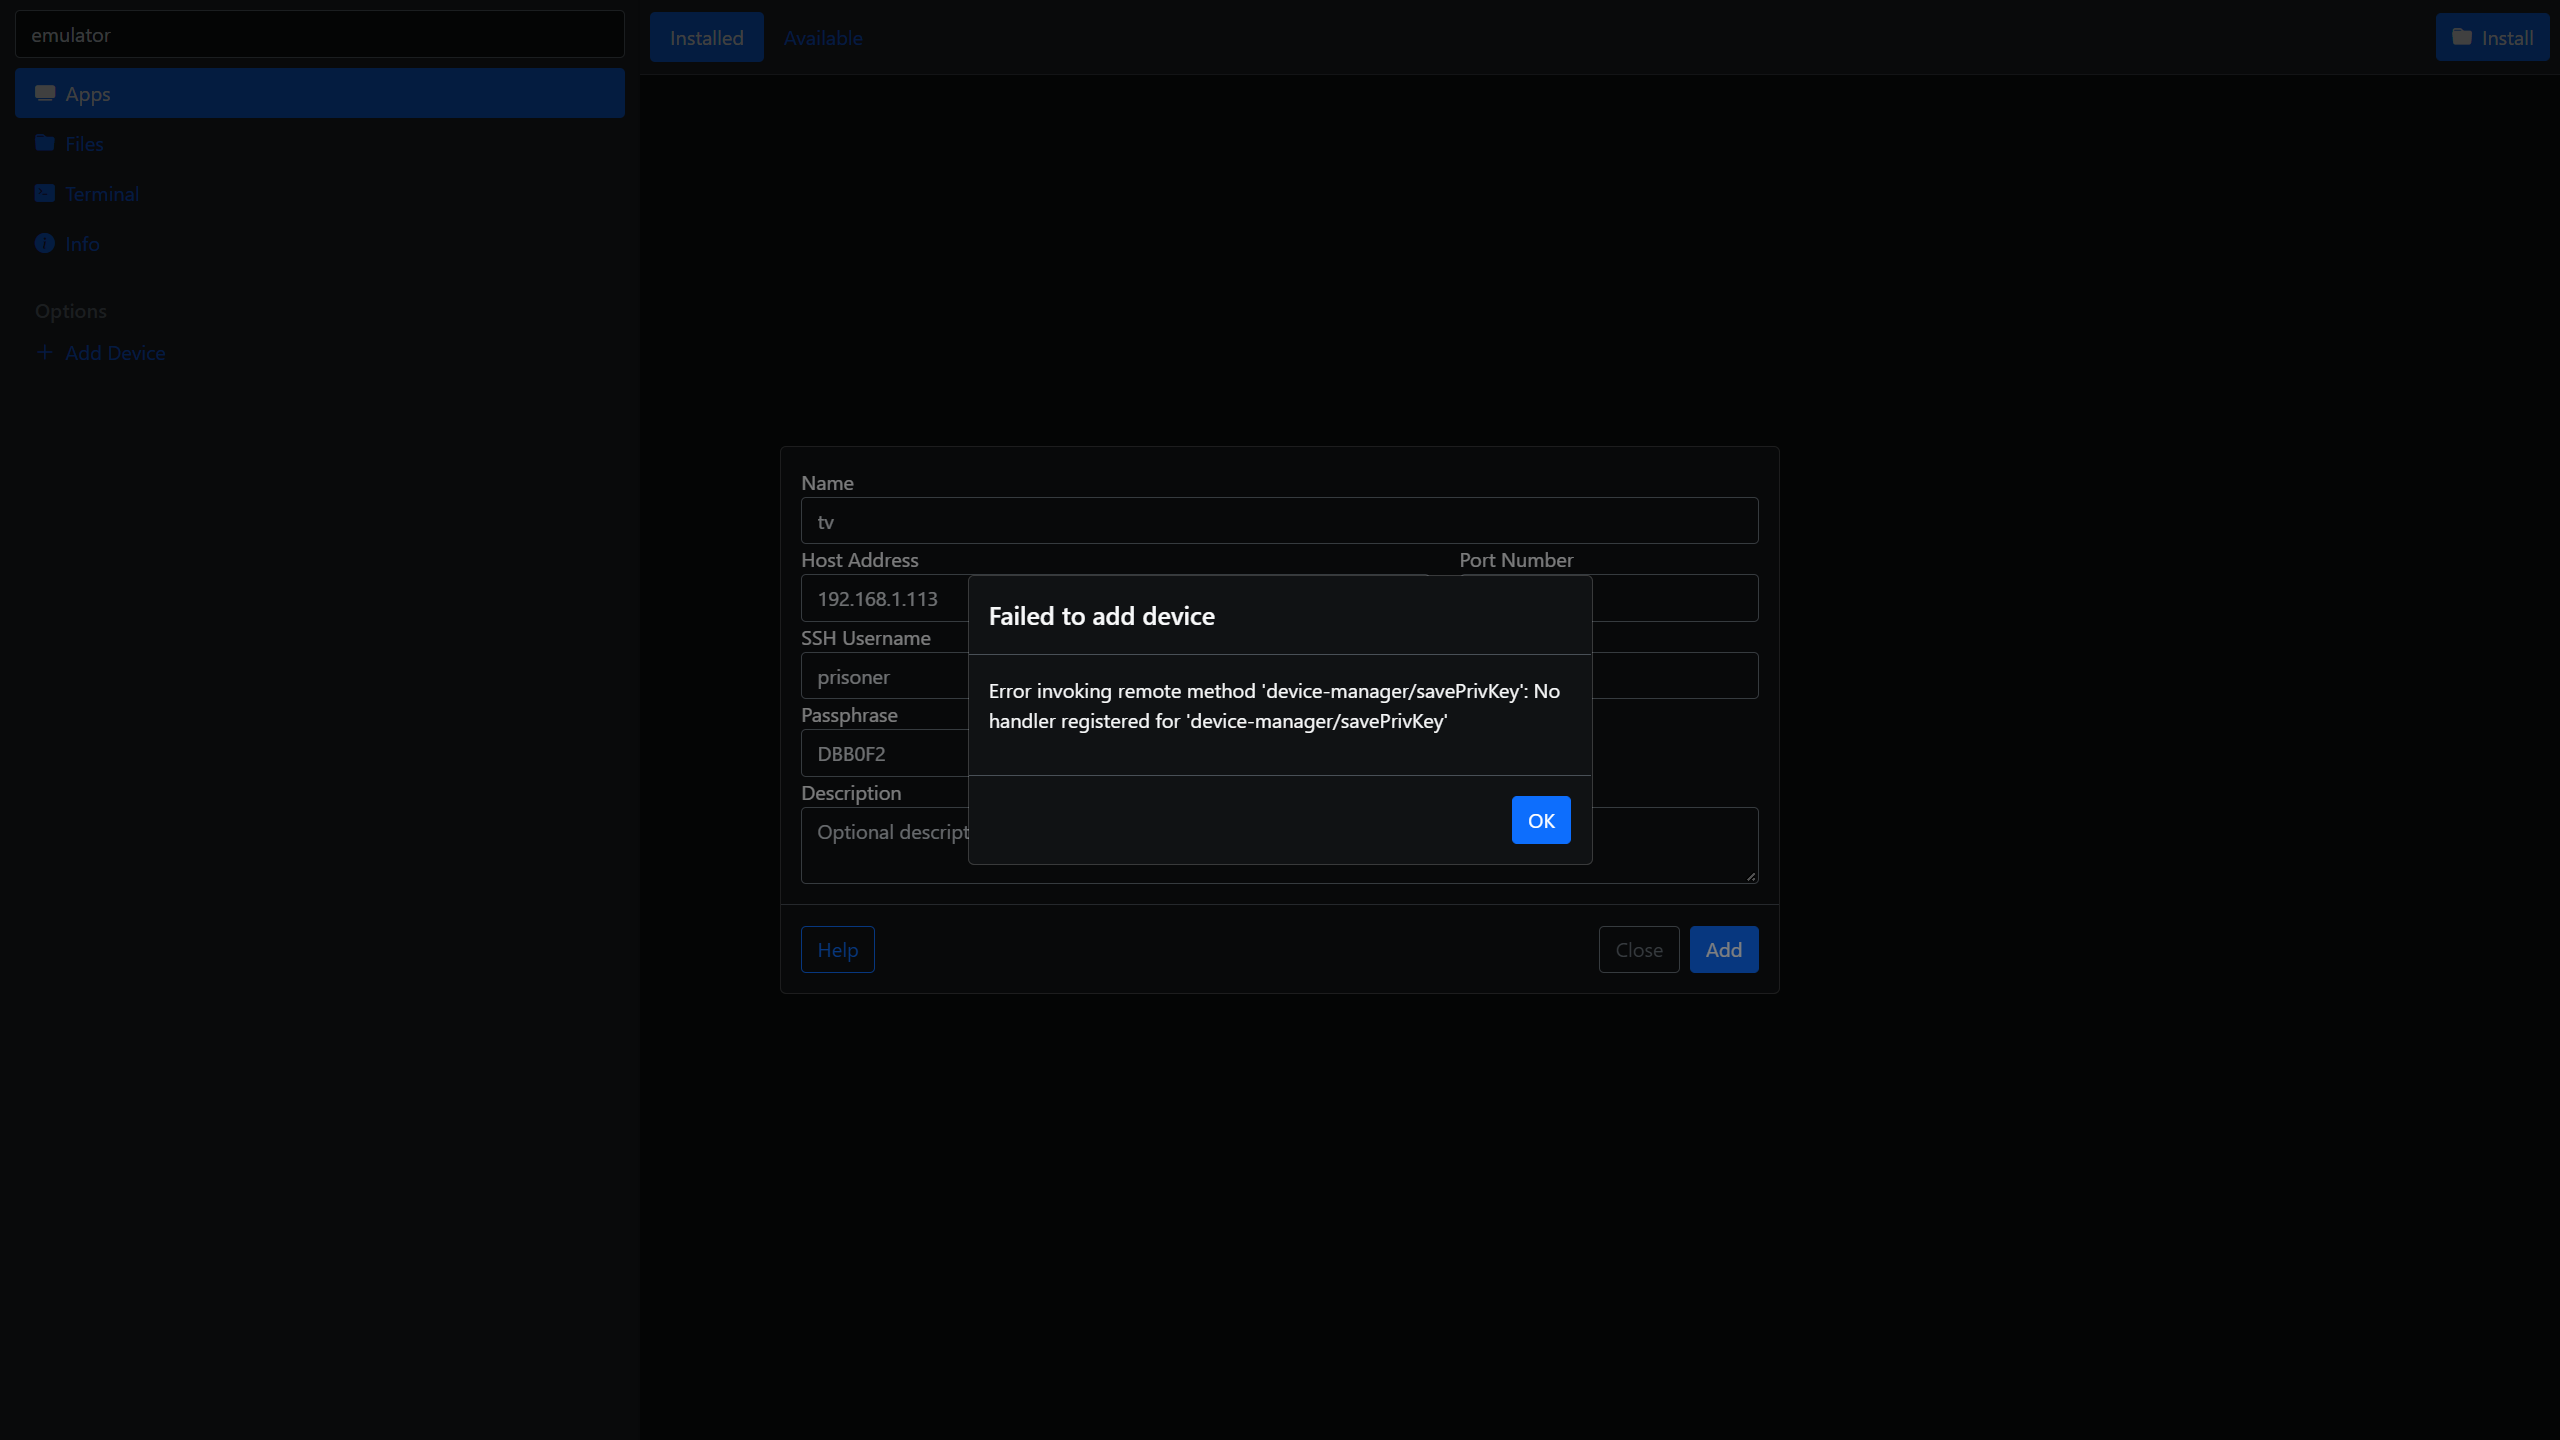Click the Close button in form
This screenshot has height=1440, width=2560.
1638,950
